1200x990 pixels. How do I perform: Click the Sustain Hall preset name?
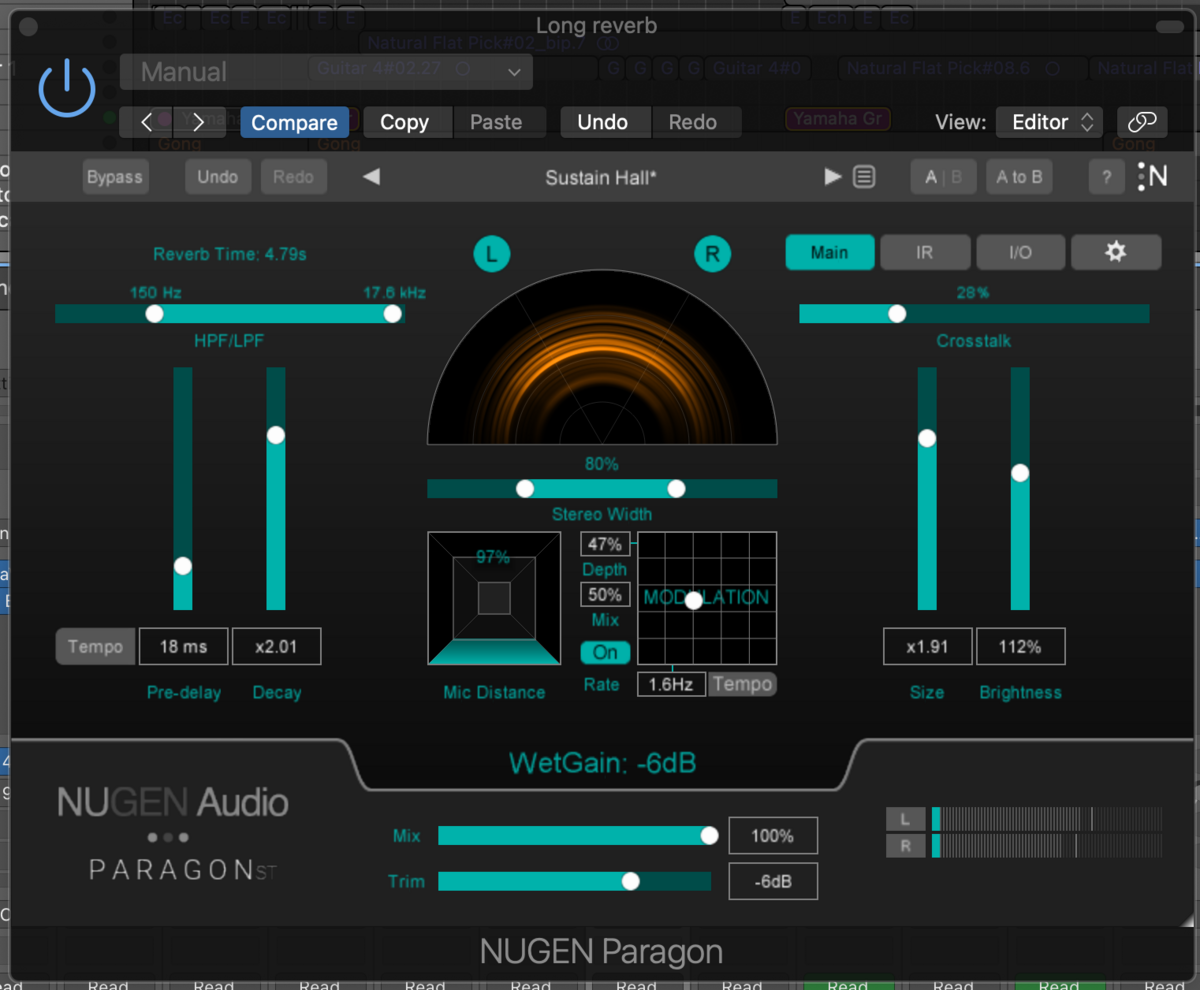600,178
